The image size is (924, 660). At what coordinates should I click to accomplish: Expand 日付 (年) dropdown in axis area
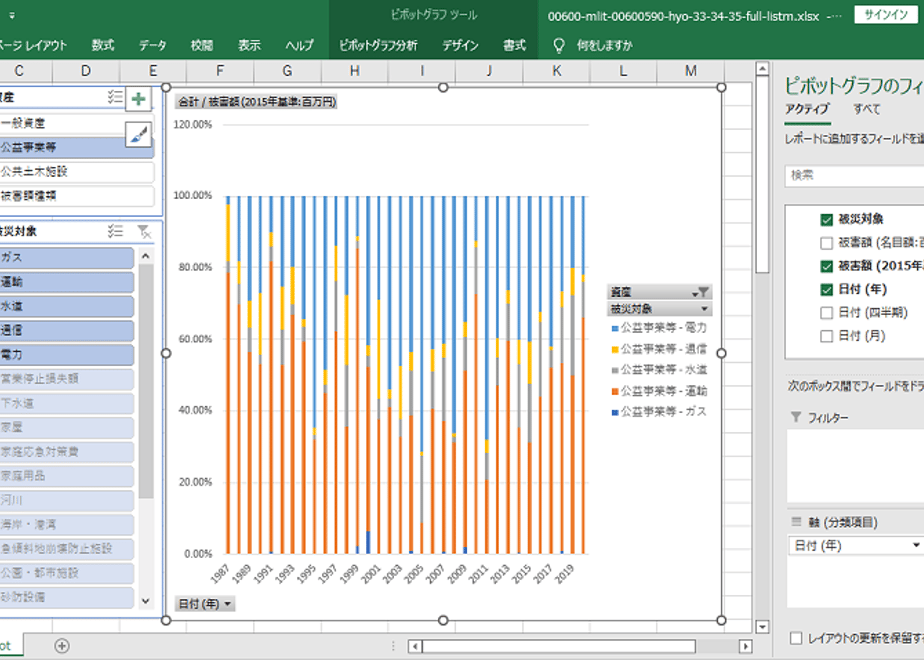(916, 546)
